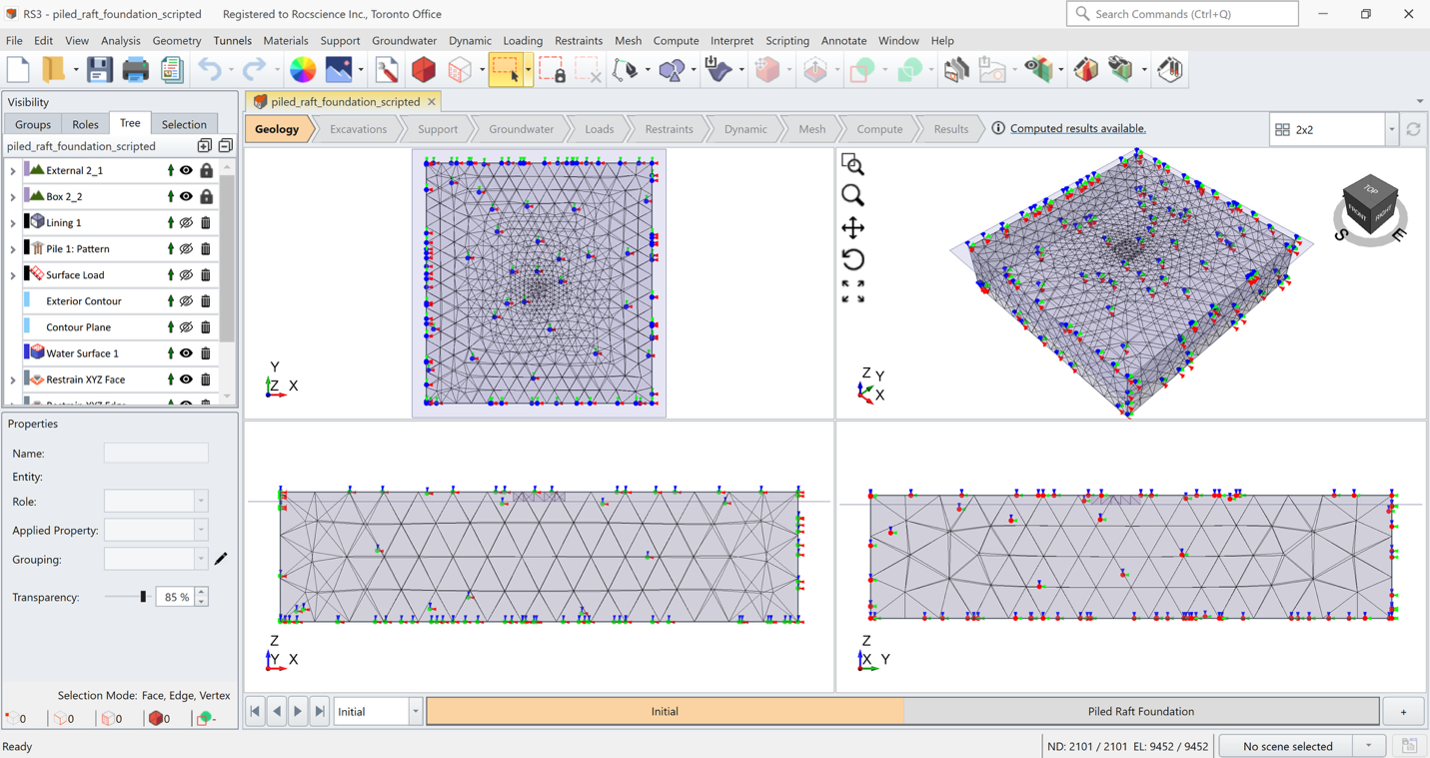The height and width of the screenshot is (758, 1430).
Task: Hide Box 2_2 using eye icon
Action: point(186,197)
